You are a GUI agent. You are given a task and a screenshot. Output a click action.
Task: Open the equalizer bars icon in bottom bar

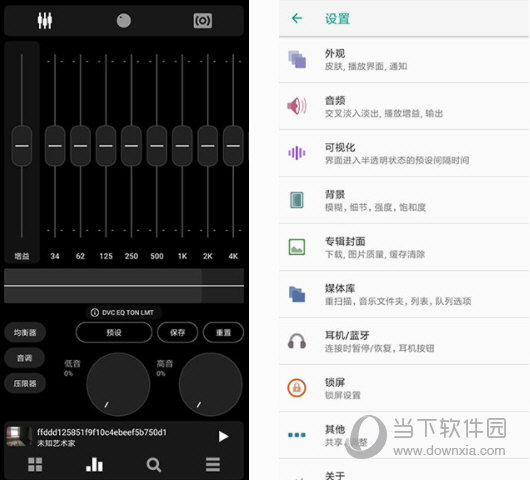[x=94, y=464]
